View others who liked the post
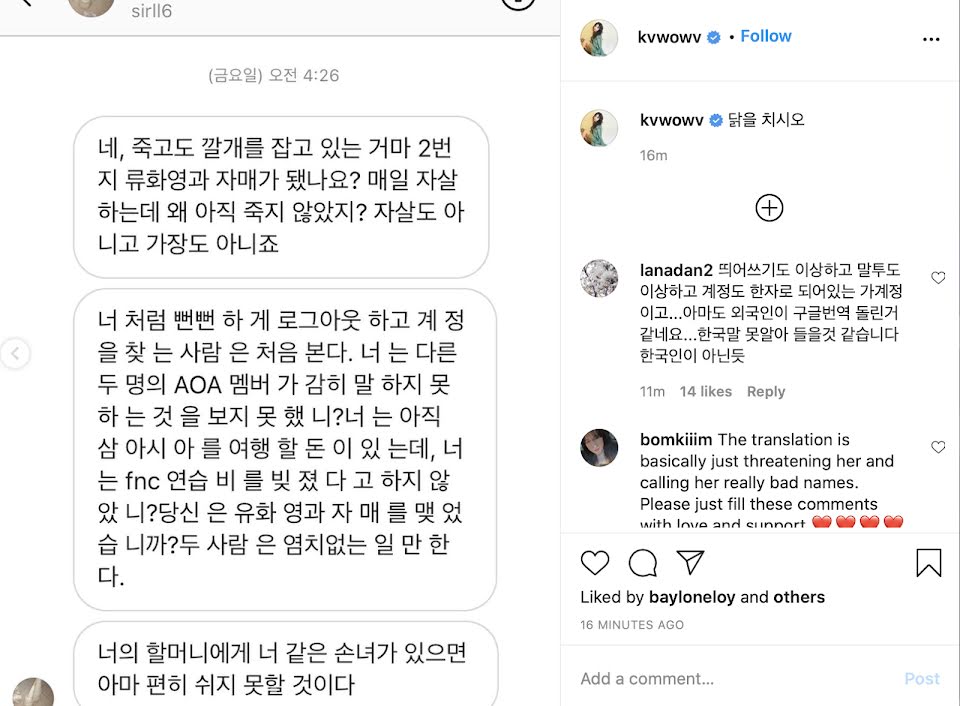 pyautogui.click(x=799, y=597)
